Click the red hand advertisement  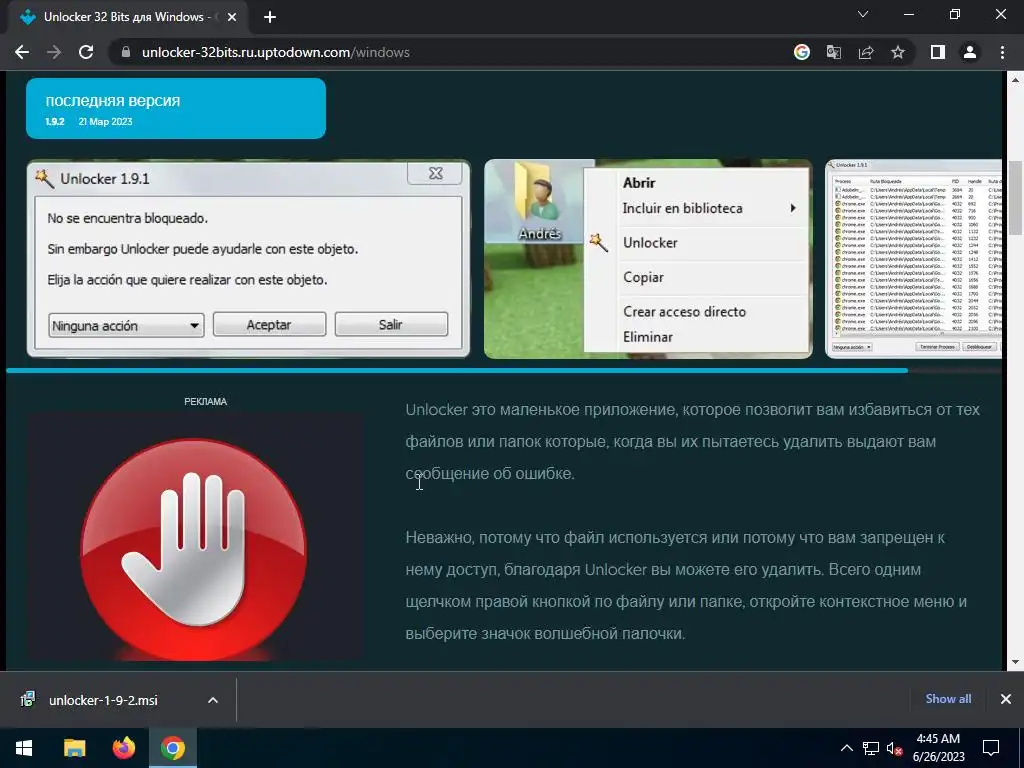pos(195,536)
